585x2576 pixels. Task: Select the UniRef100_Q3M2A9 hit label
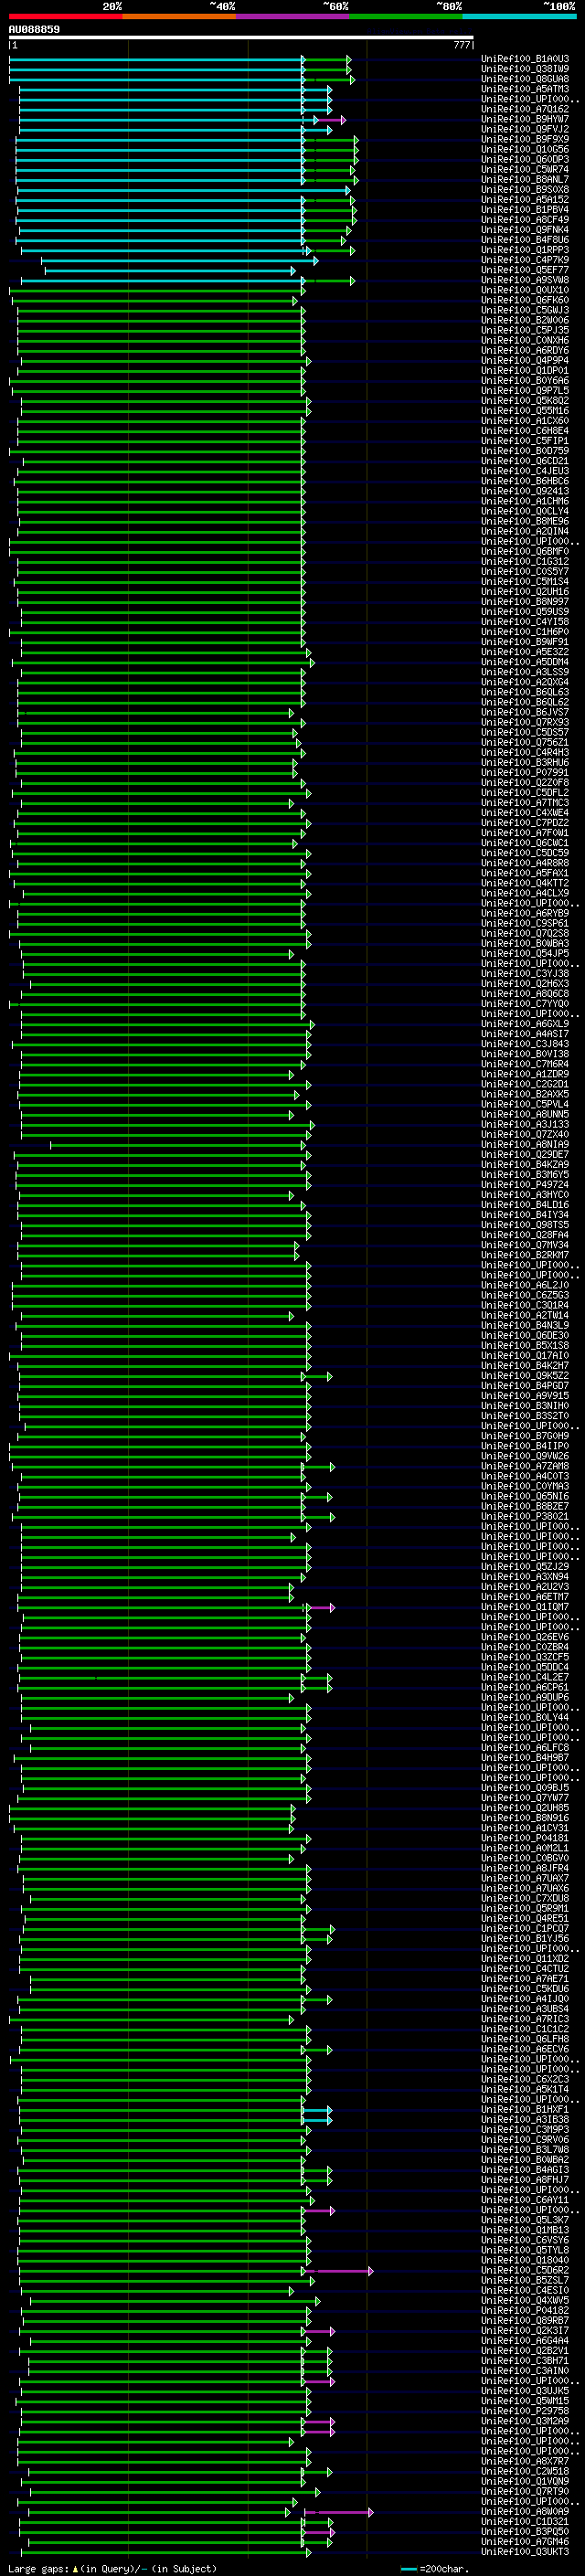pos(525,2420)
